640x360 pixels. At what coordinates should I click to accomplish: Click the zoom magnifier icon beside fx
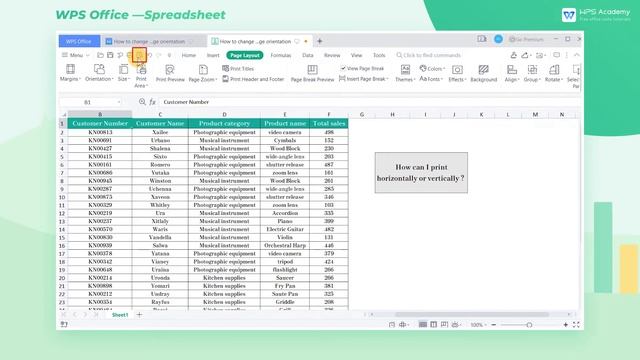click(x=142, y=102)
